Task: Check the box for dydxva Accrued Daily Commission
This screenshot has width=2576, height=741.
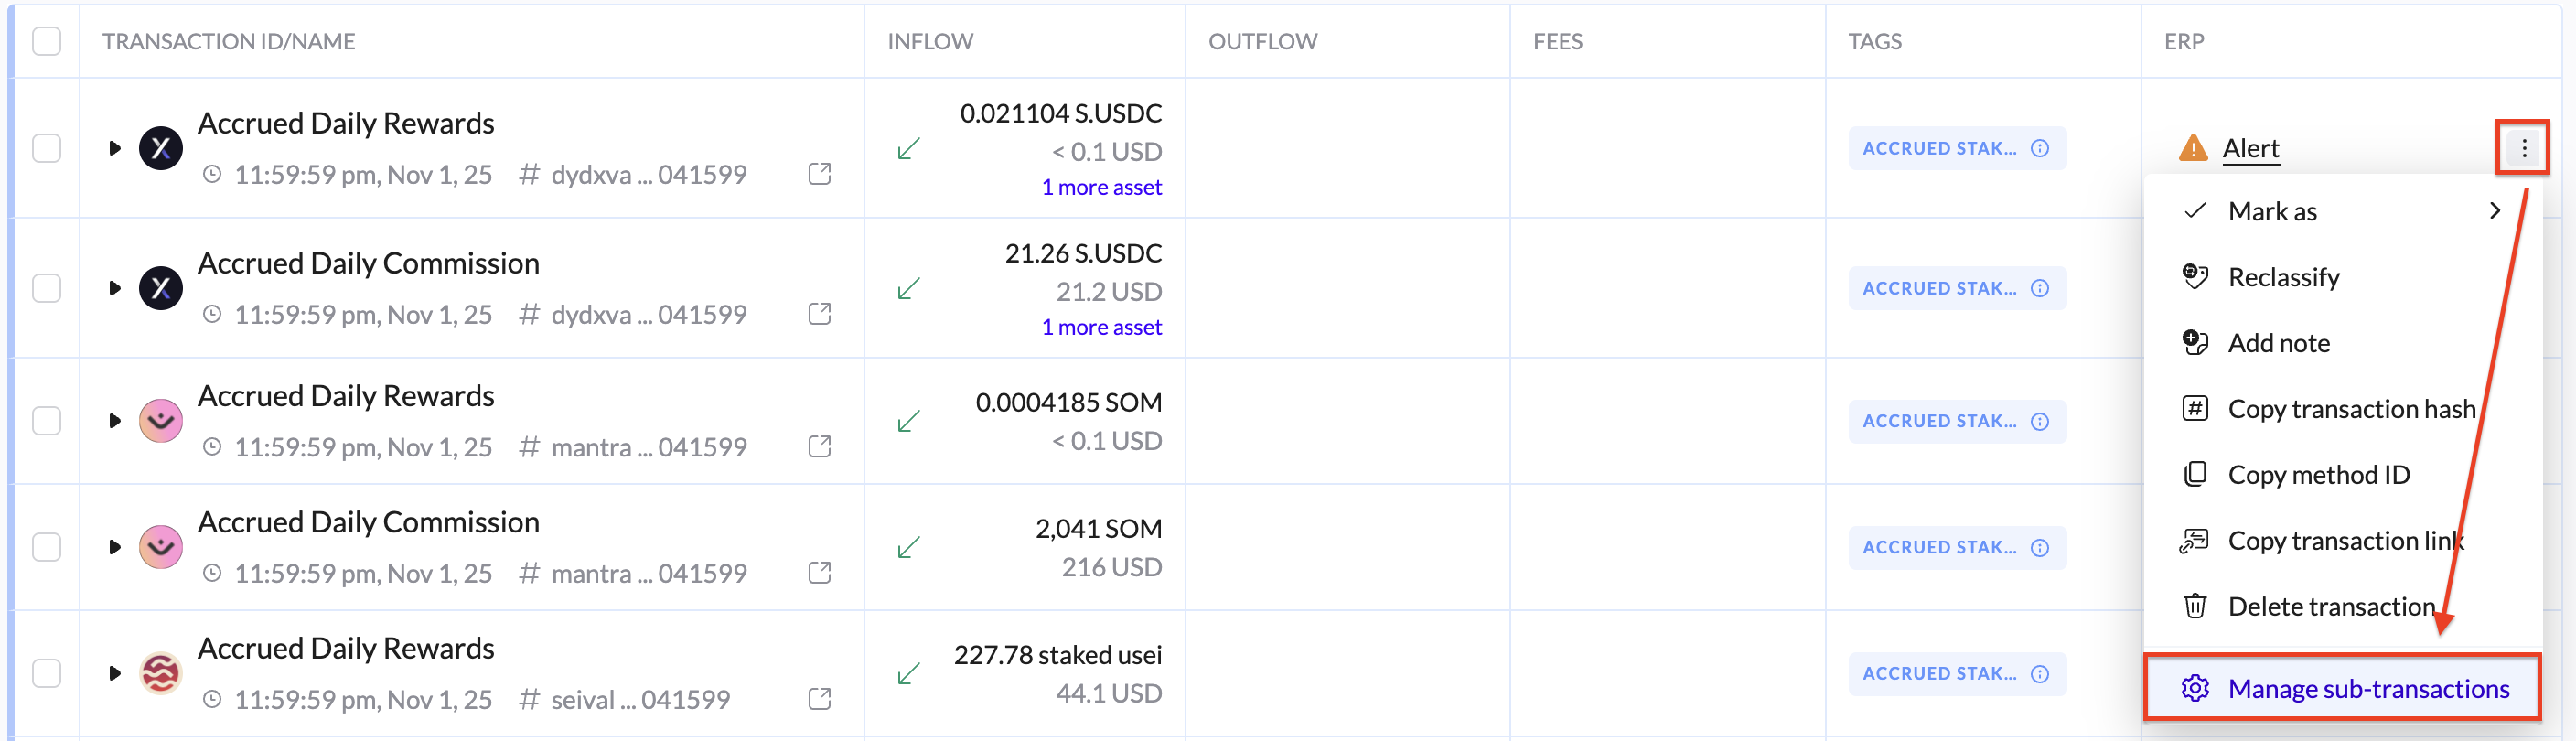Action: click(x=46, y=288)
